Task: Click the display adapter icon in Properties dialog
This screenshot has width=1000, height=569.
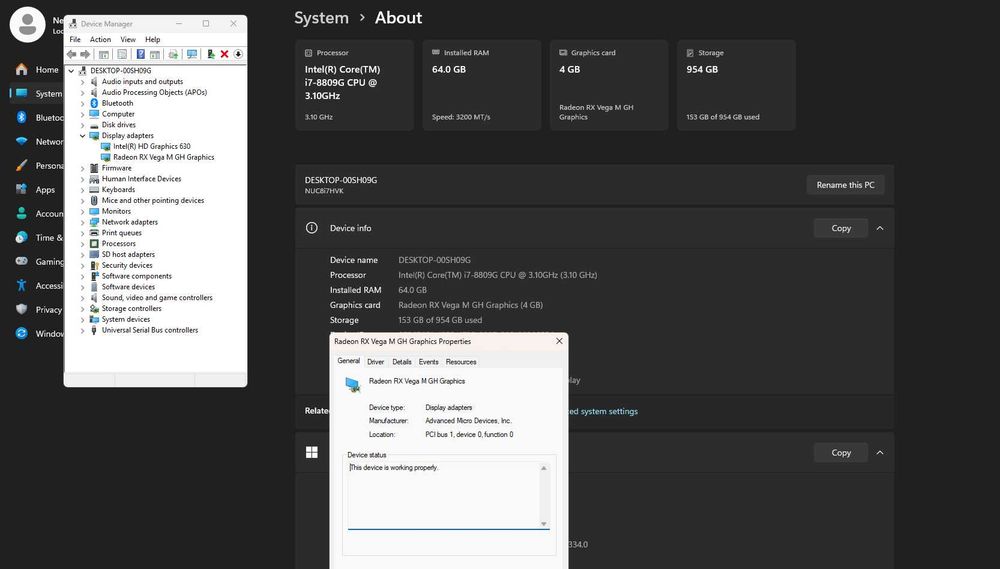Action: click(353, 385)
